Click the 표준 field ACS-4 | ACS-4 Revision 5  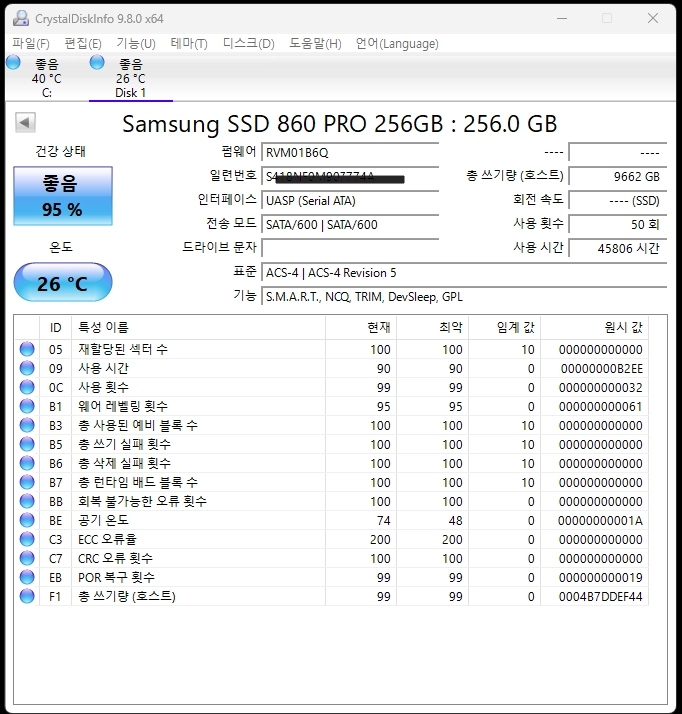pos(464,273)
